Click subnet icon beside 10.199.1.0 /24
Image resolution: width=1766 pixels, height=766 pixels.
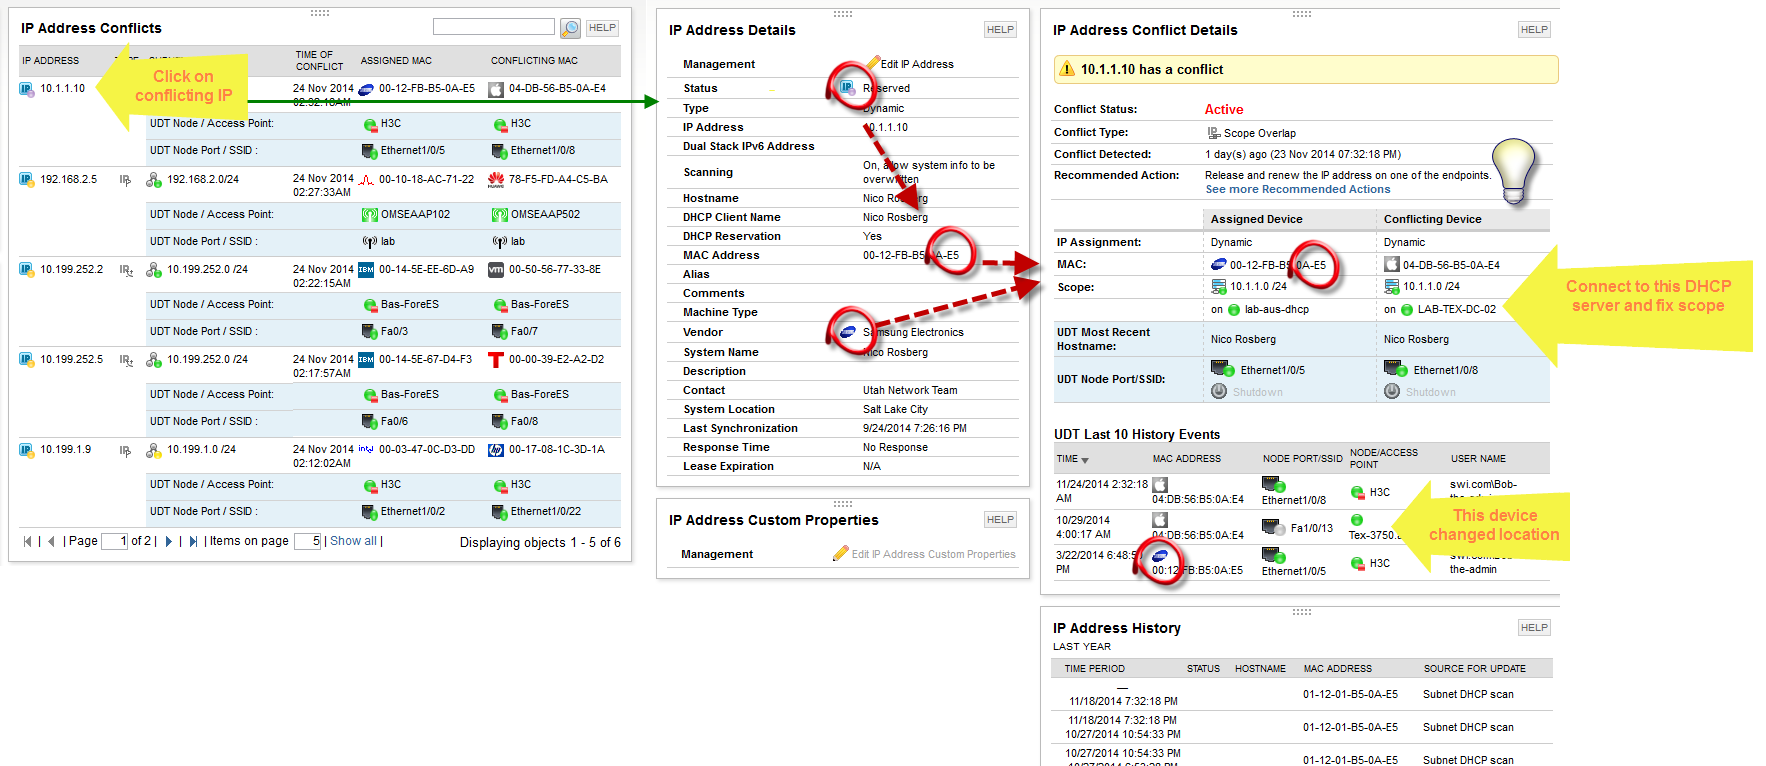154,451
